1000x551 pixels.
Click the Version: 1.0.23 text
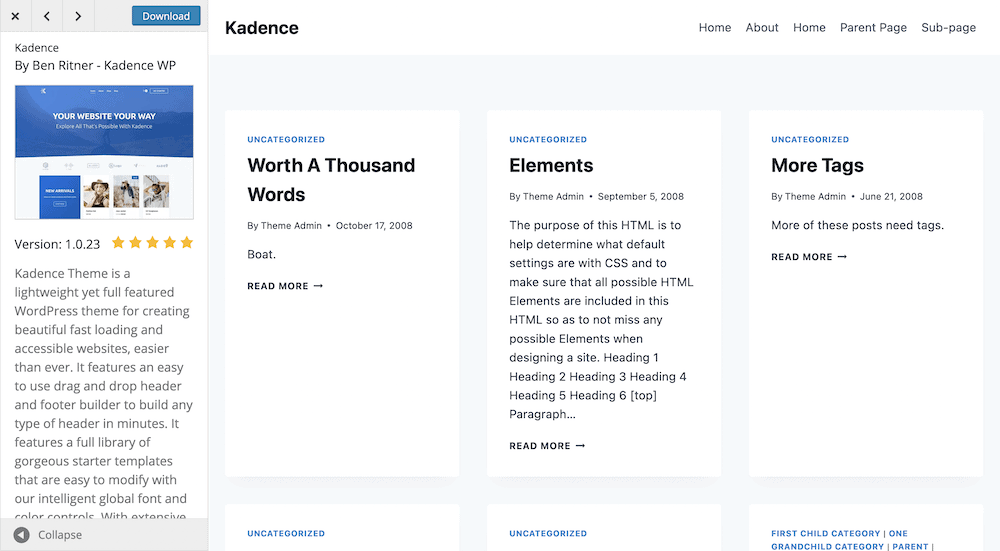[x=57, y=244]
